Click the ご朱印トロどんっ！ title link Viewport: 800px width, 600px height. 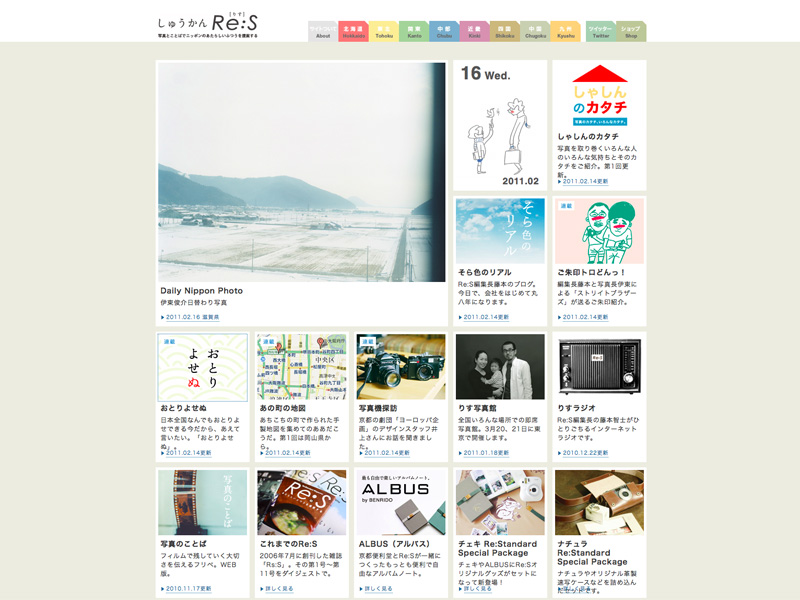tap(591, 272)
